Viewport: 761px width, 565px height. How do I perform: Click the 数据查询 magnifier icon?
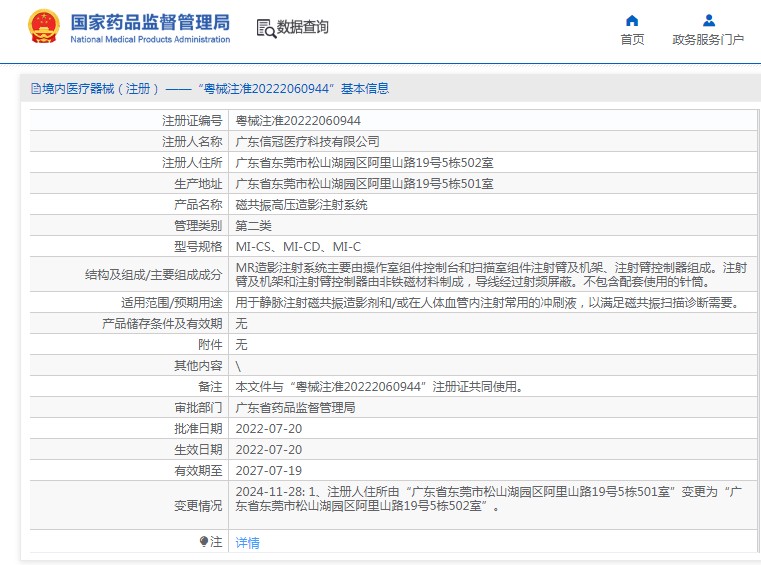click(265, 28)
